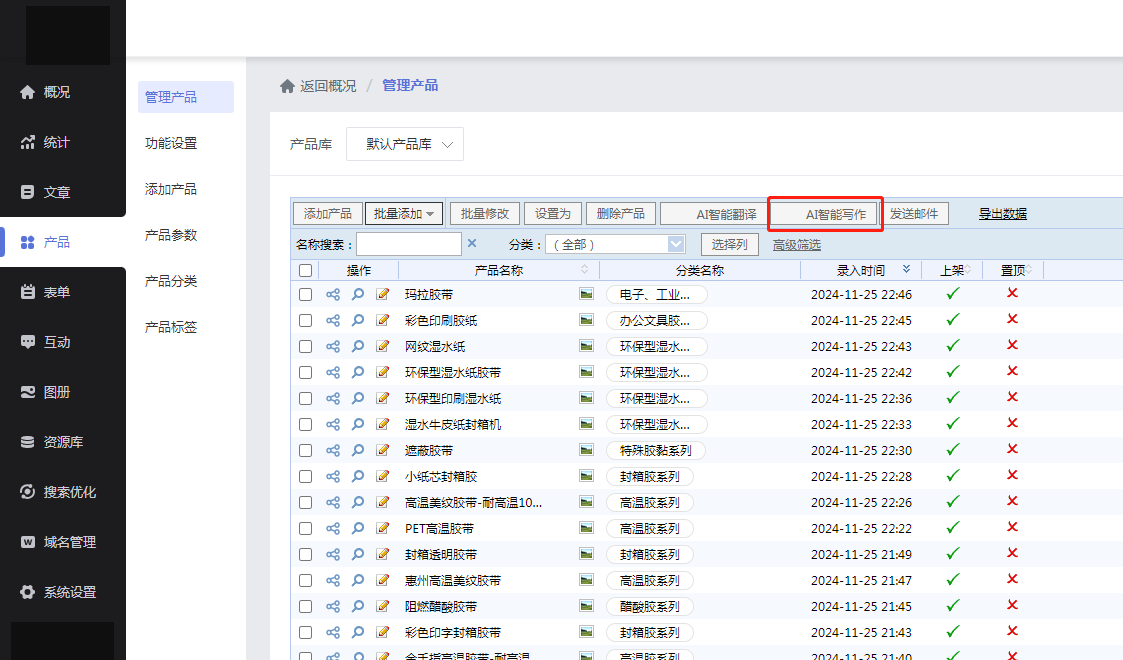Select 产品分类 in the submenu
Viewport: 1123px width, 660px height.
(171, 281)
